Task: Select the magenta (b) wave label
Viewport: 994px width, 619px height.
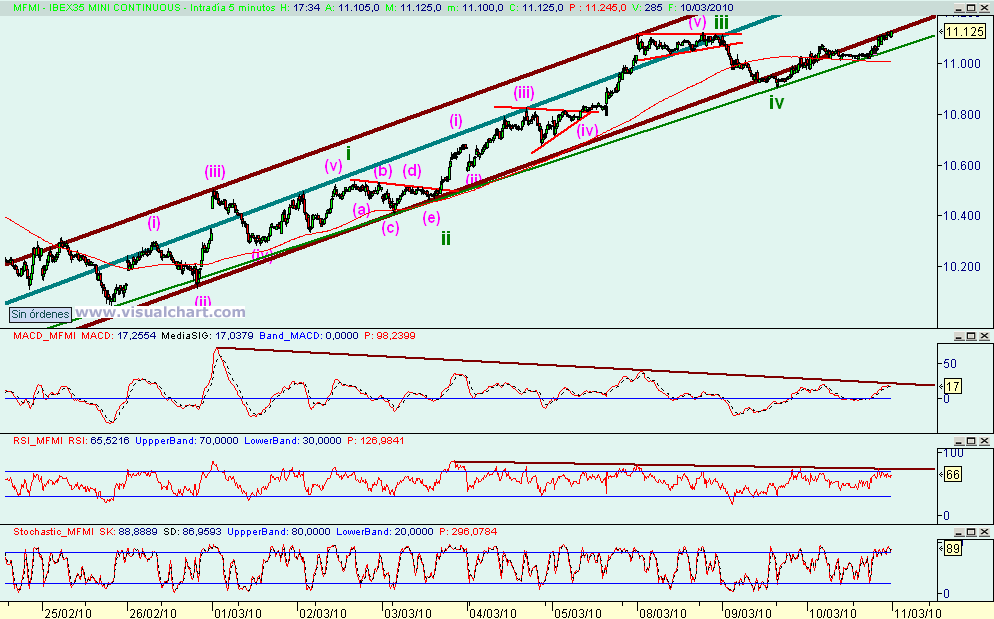Action: point(382,171)
